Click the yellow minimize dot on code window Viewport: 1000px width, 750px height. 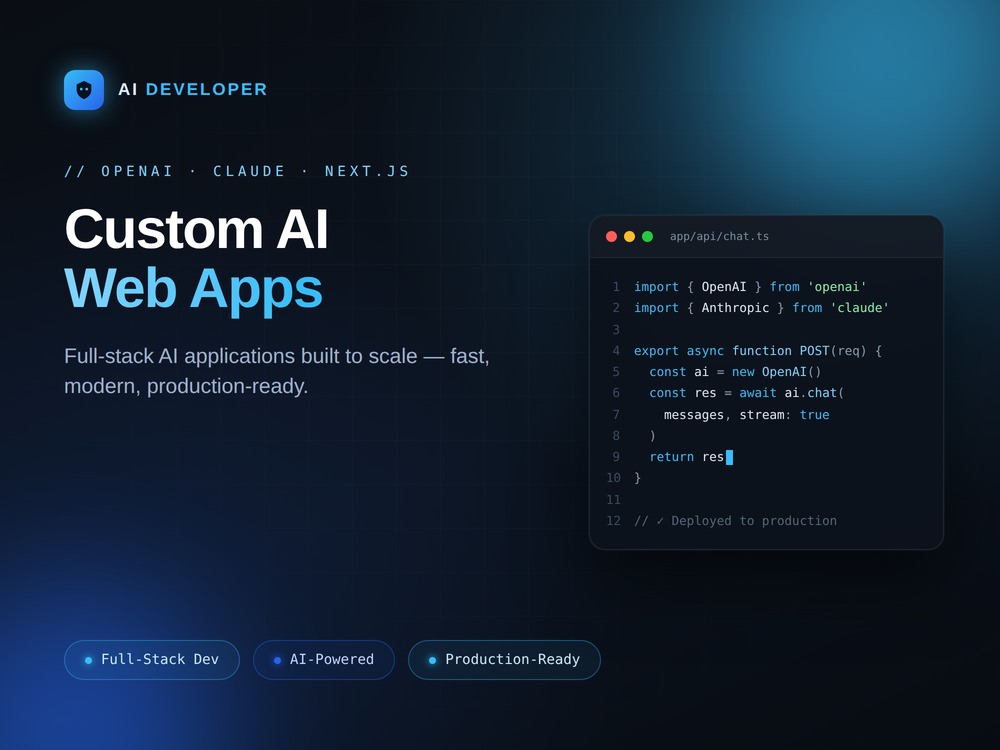[629, 237]
